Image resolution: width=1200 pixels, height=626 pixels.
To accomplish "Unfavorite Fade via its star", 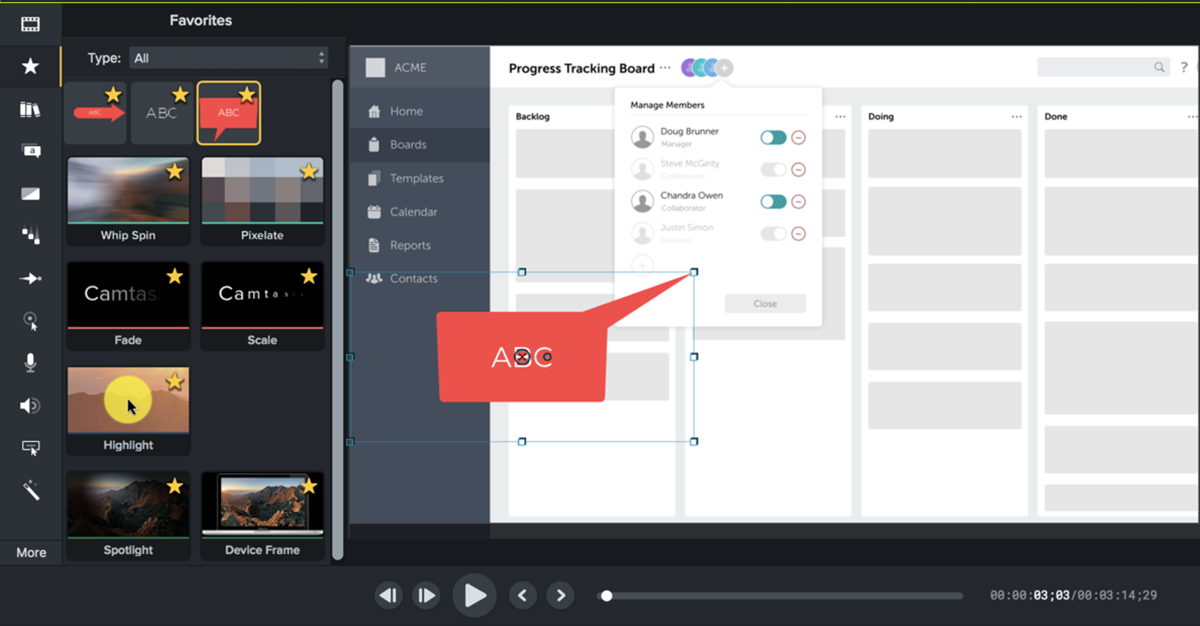I will [175, 275].
